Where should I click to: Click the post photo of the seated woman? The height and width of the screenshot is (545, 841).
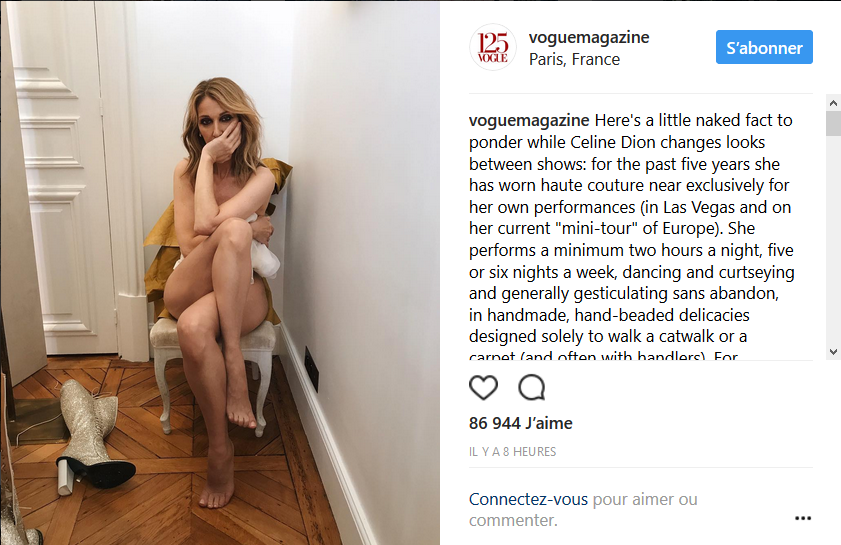(220, 273)
